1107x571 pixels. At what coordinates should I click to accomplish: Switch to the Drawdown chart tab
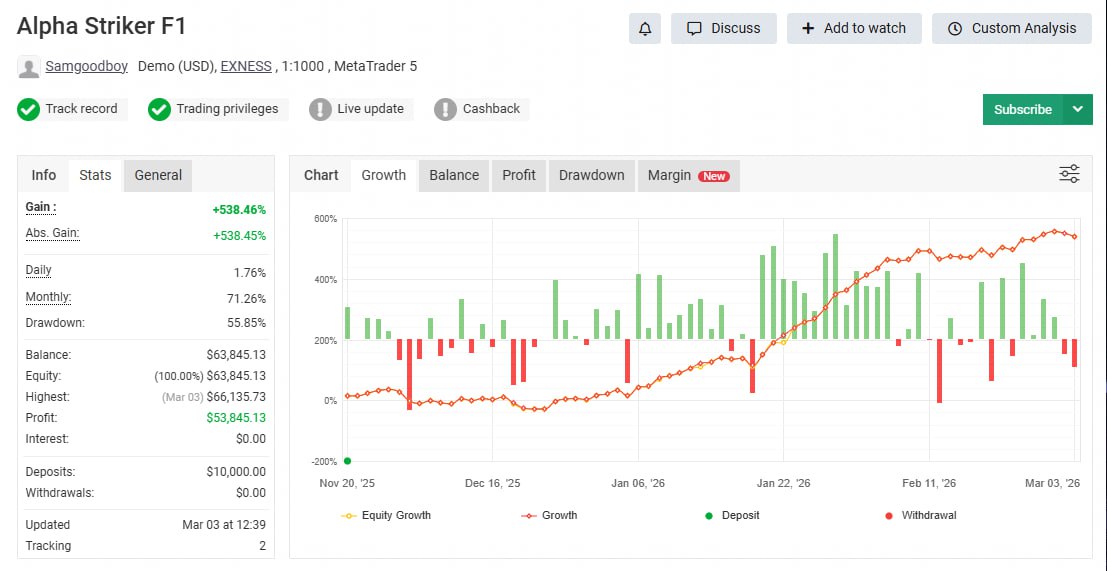tap(591, 175)
